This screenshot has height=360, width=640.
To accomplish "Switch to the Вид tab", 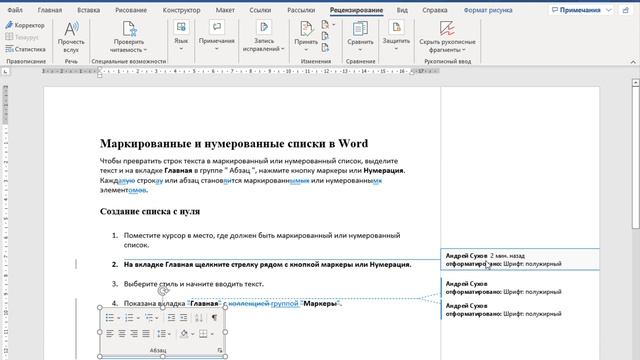I will [402, 10].
